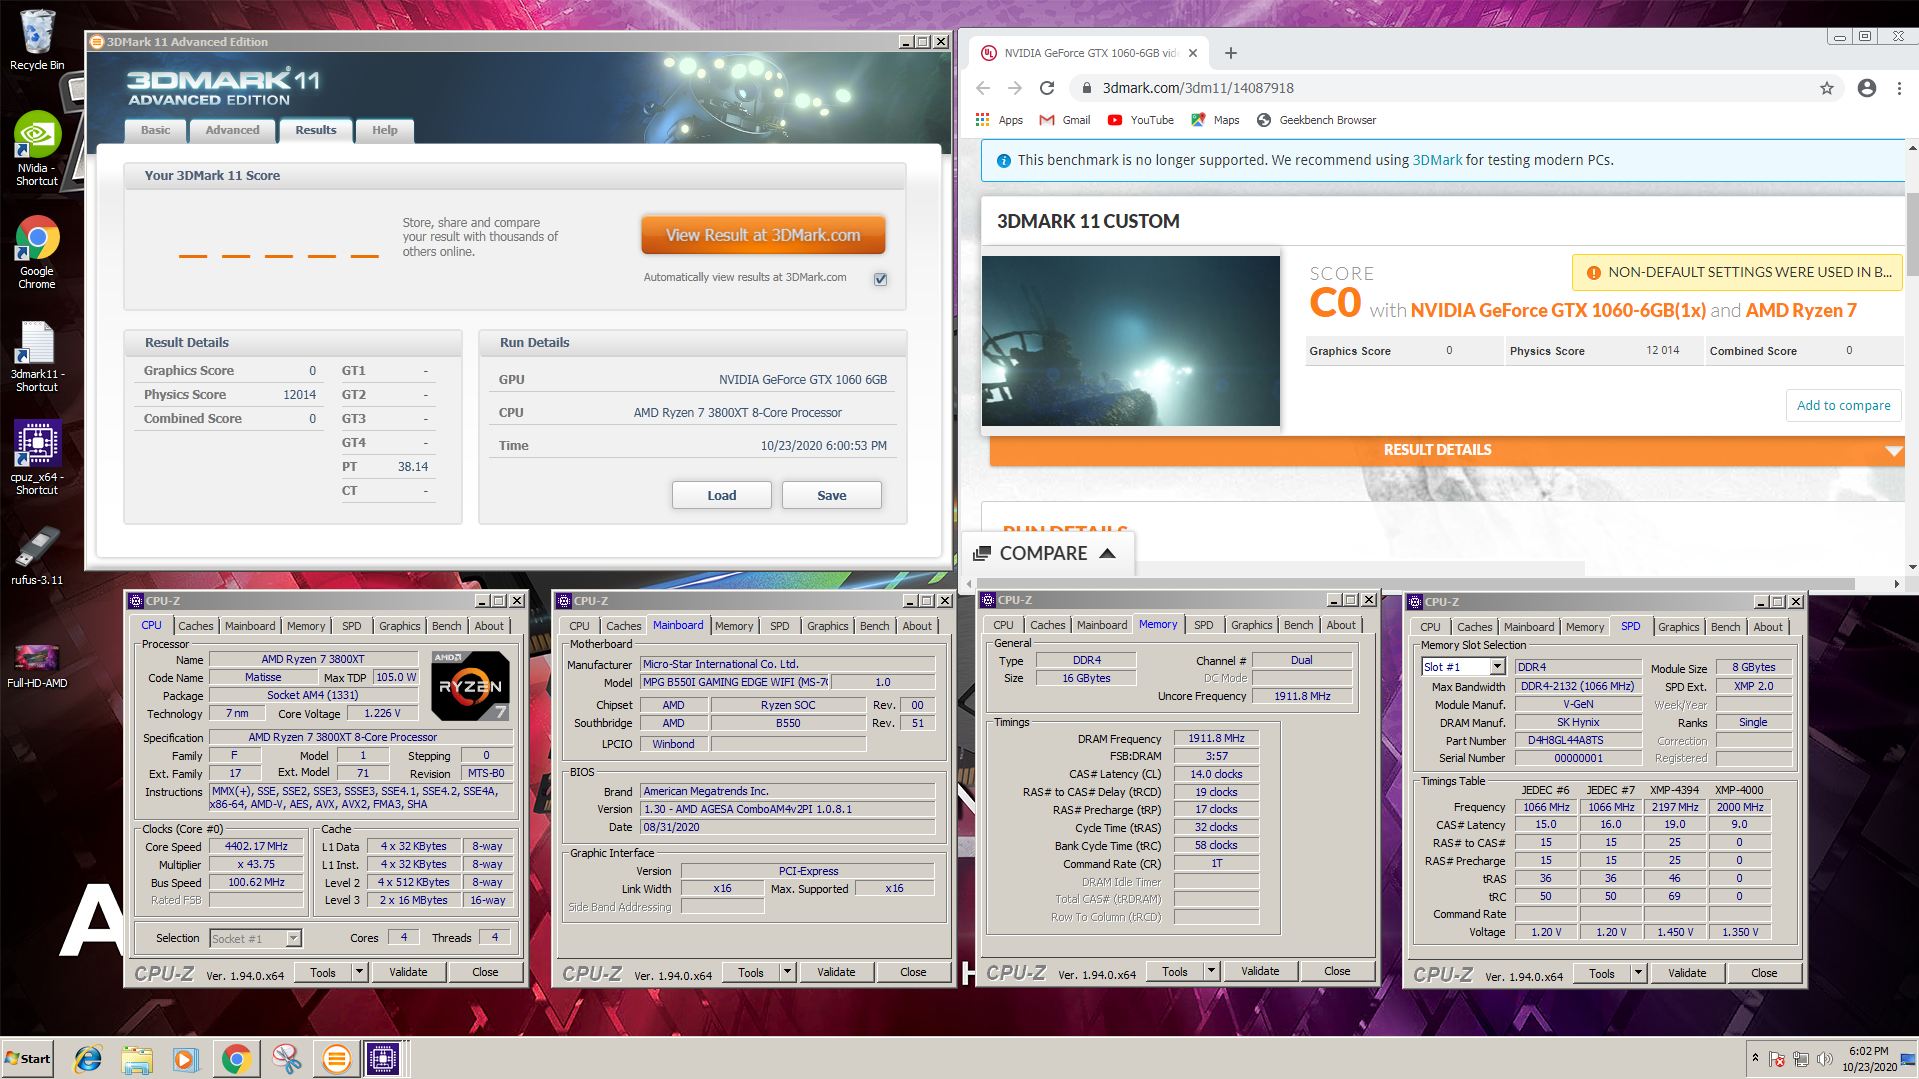Click the Snipping Tool taskbar icon

287,1059
